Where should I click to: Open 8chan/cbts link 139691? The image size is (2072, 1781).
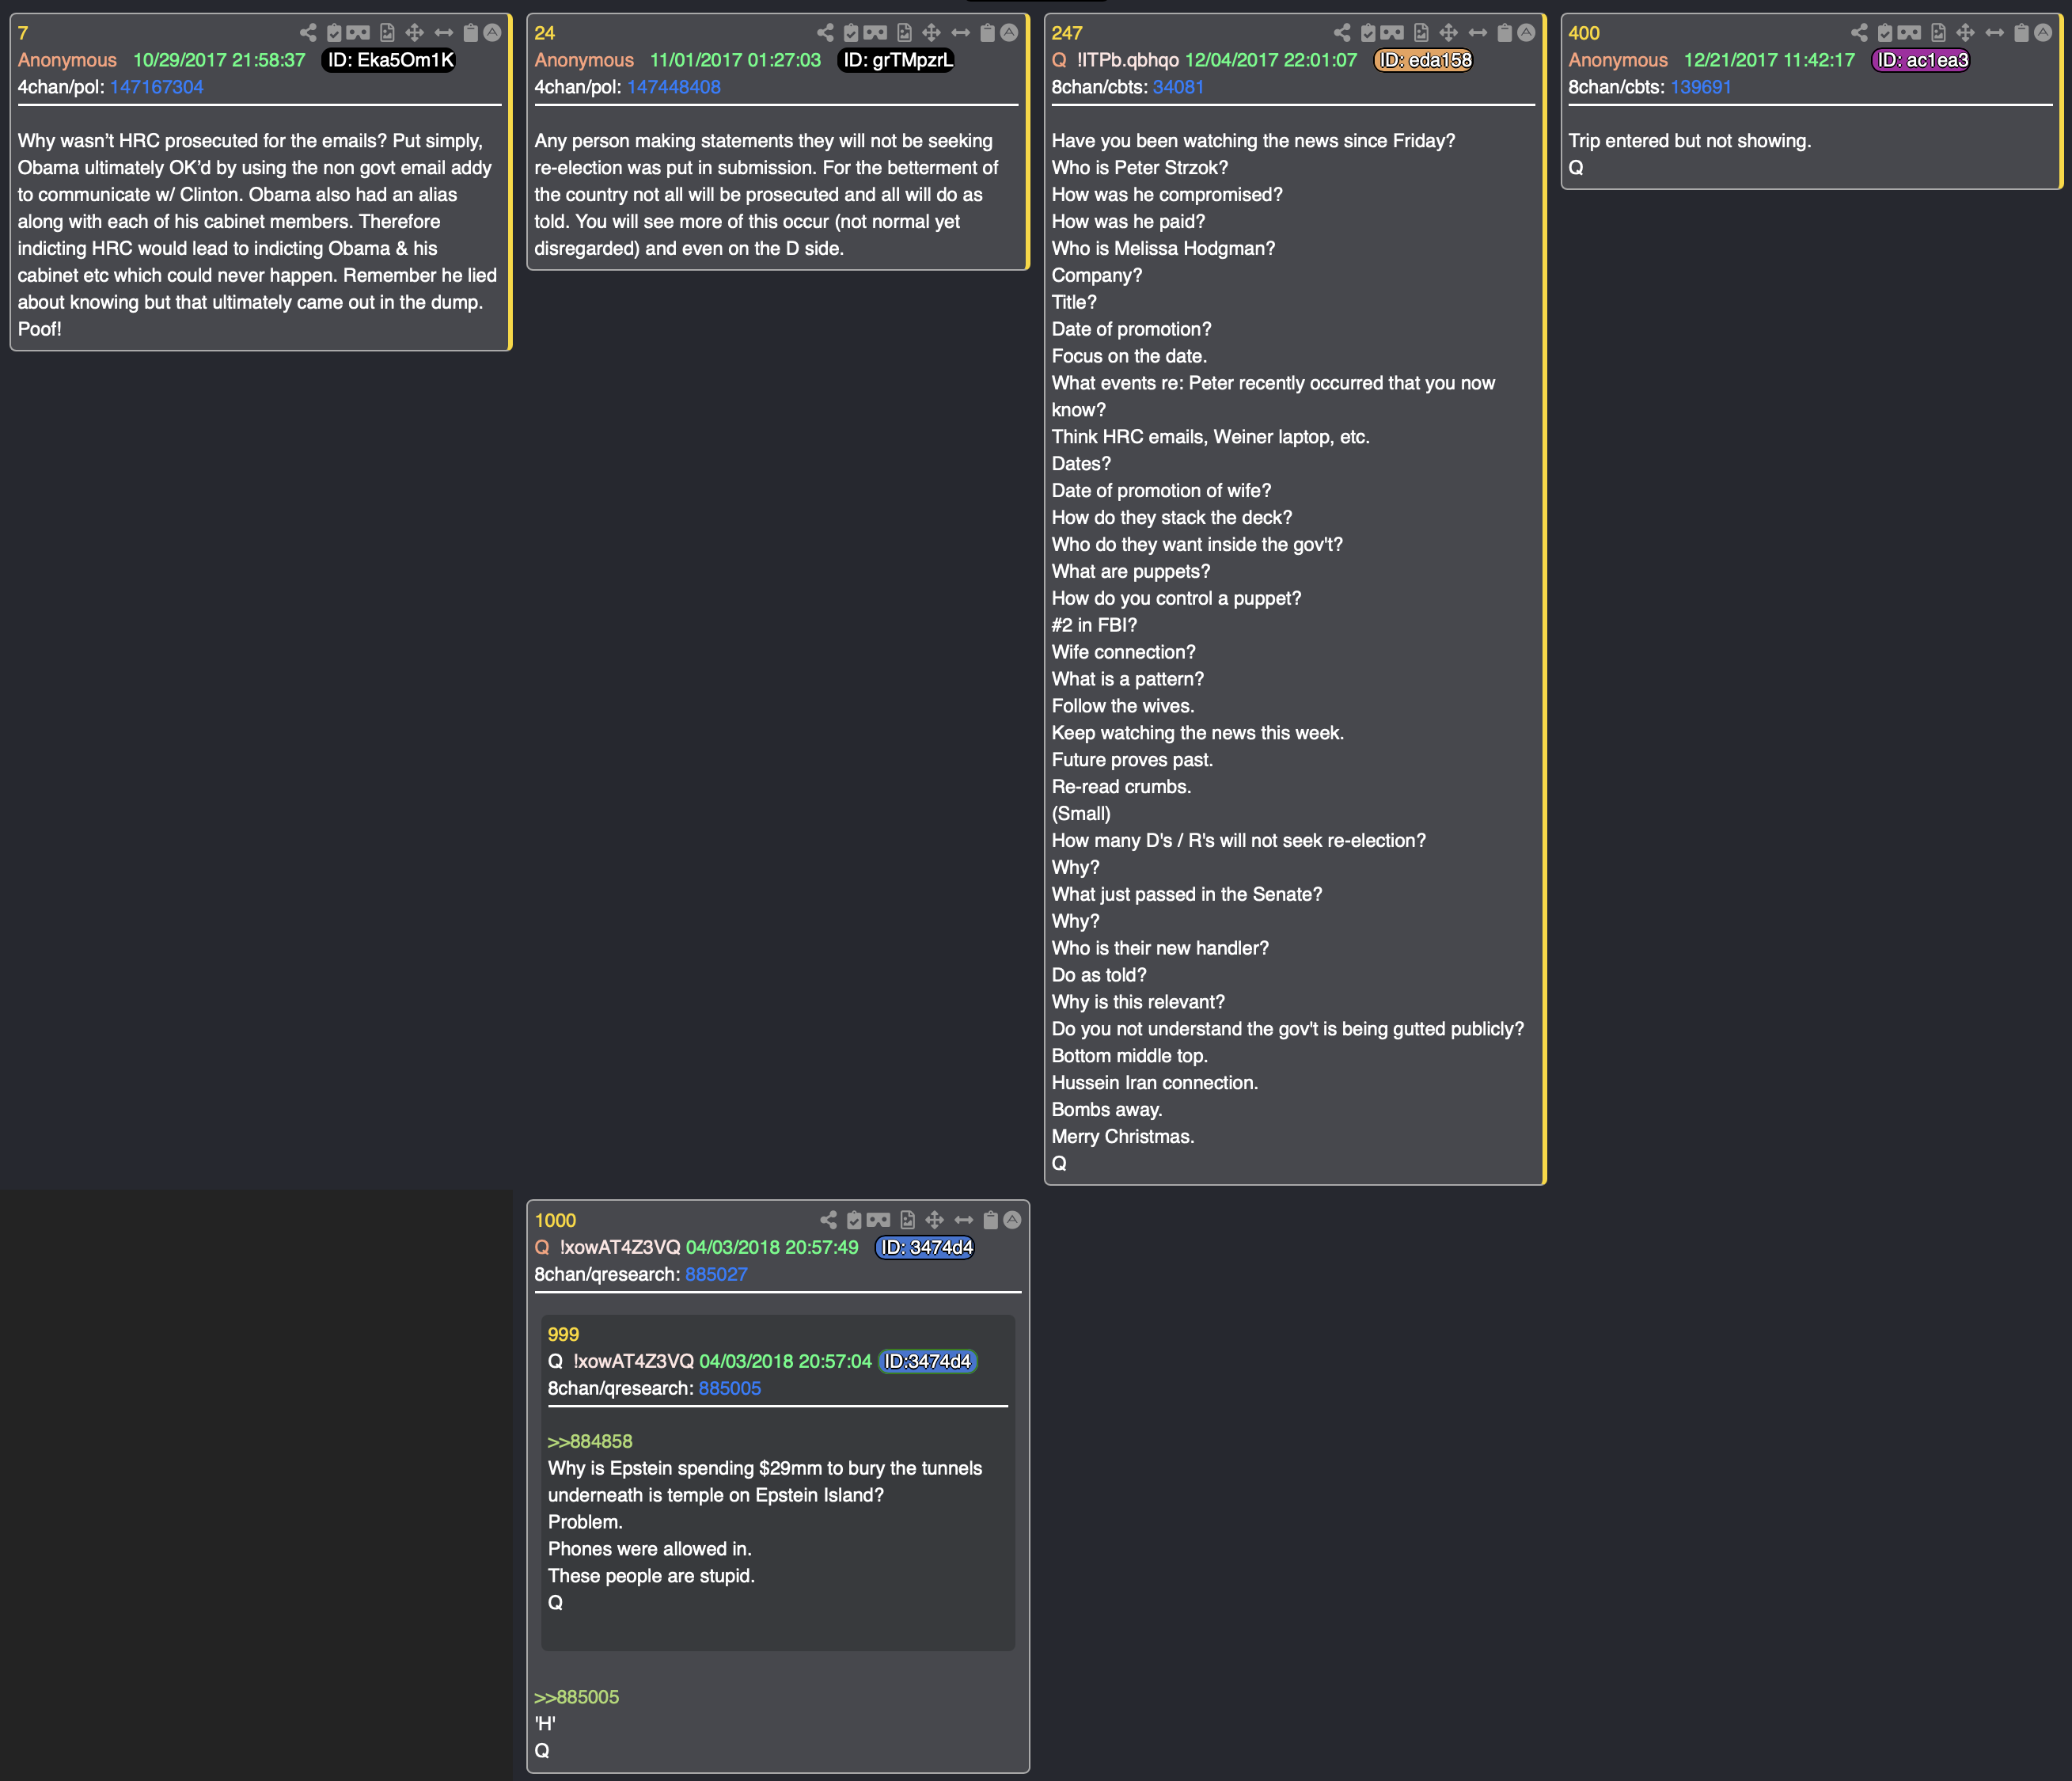[1700, 87]
